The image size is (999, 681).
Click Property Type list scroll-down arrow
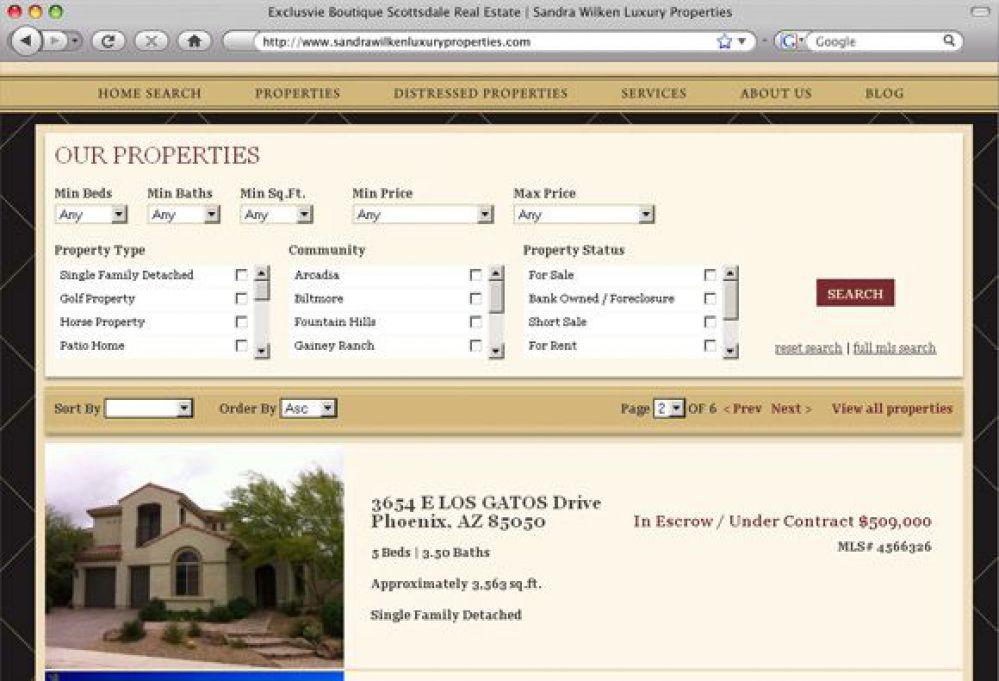click(262, 351)
